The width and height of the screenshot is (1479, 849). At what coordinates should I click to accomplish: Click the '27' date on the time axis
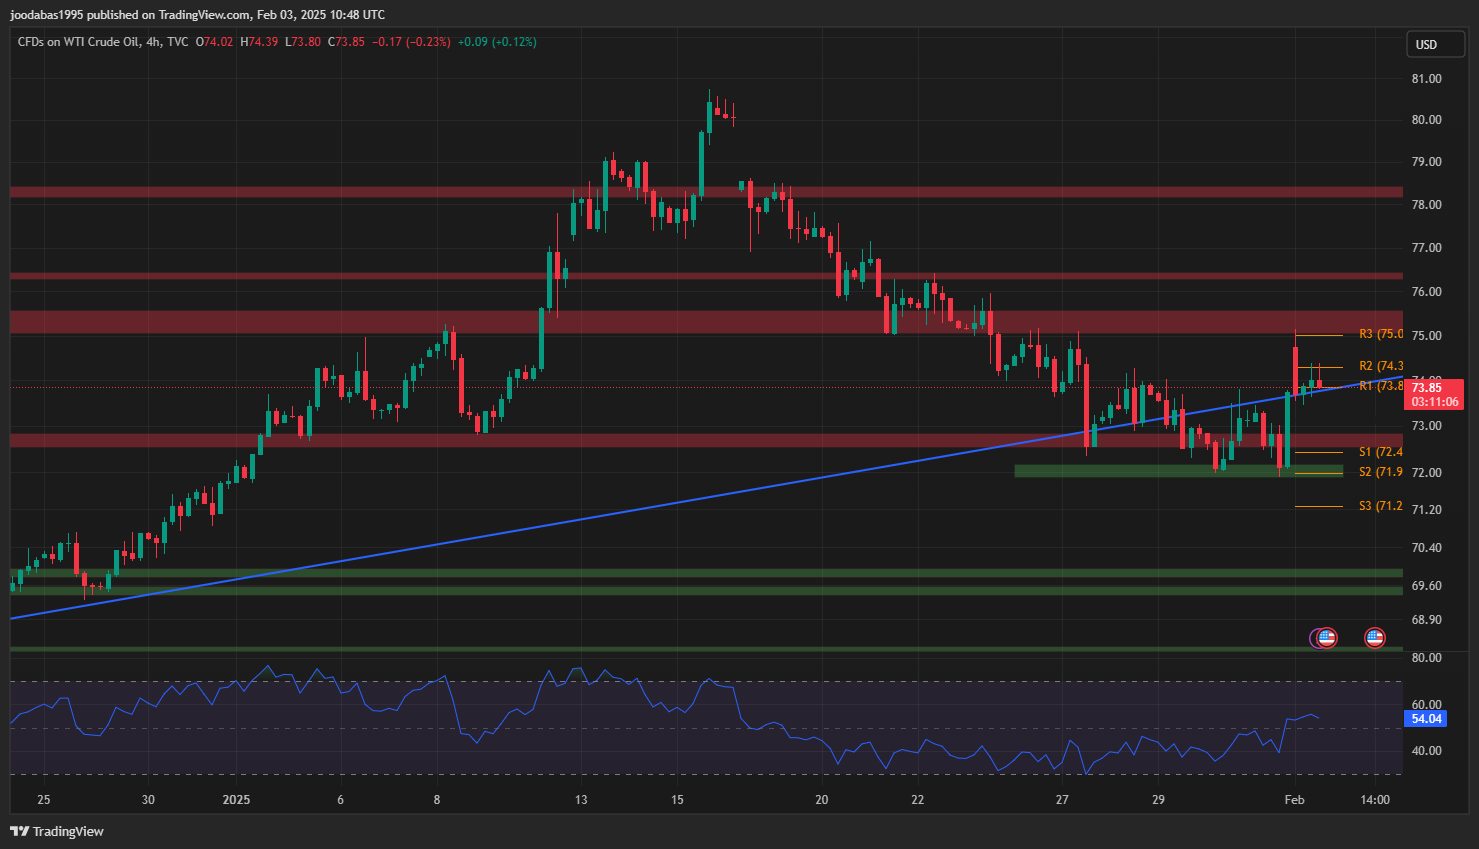pyautogui.click(x=1062, y=800)
